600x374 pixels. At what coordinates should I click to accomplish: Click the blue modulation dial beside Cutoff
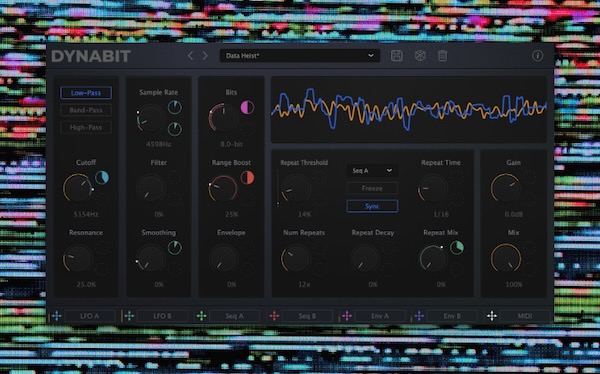pos(102,178)
